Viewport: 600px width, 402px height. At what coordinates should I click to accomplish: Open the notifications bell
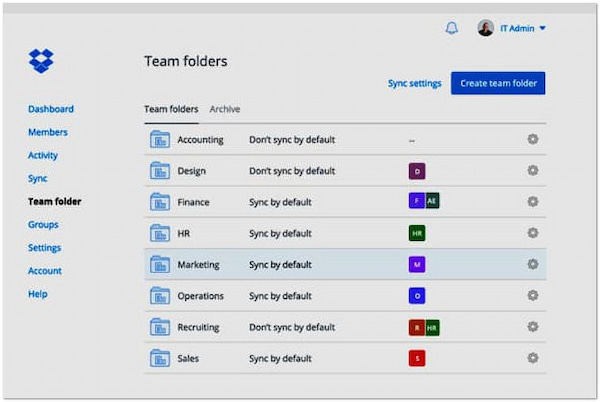(x=451, y=28)
